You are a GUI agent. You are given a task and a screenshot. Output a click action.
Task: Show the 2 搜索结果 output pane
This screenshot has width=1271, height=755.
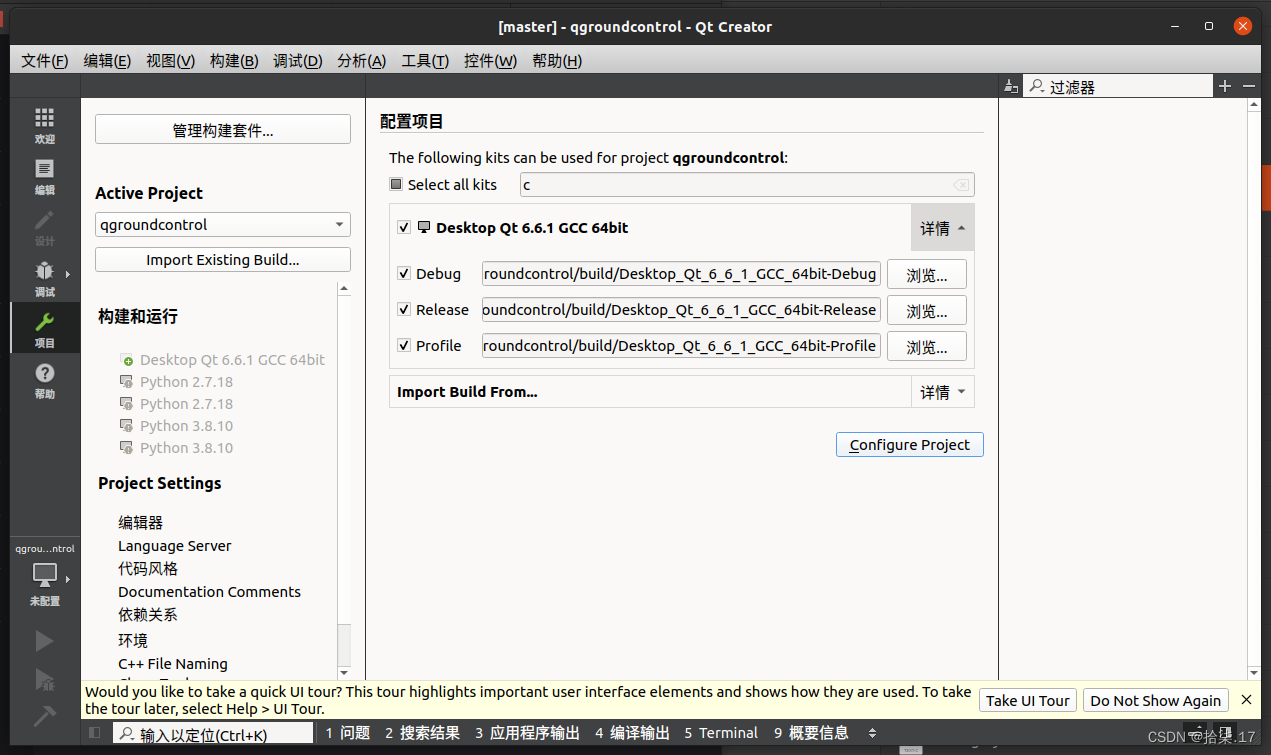tap(422, 733)
